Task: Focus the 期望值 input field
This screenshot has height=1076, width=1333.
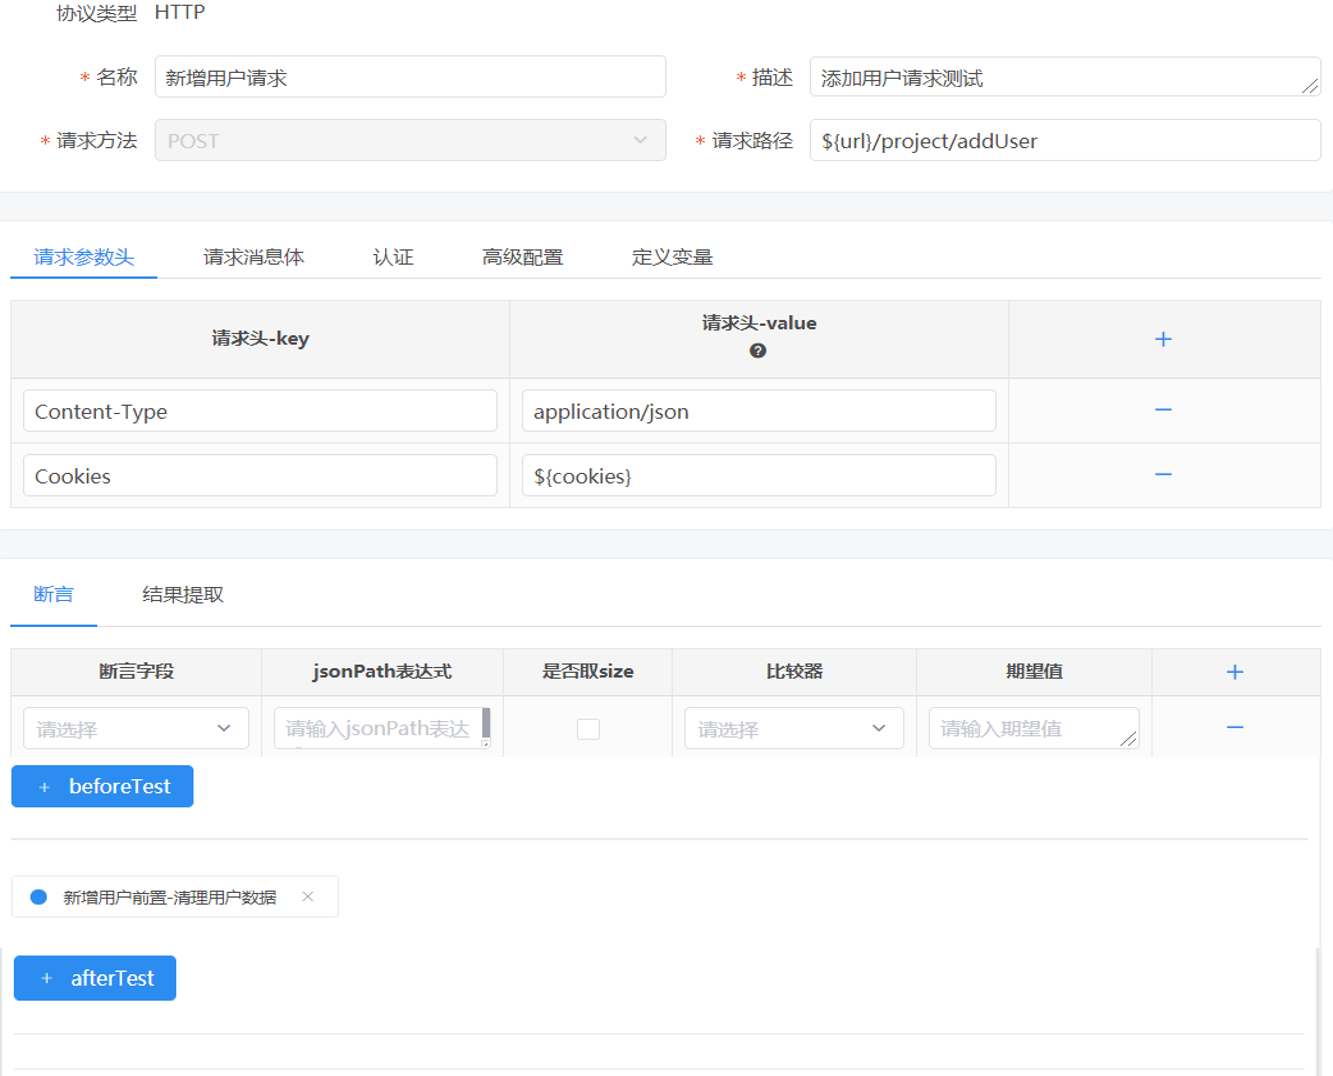Action: (x=1034, y=728)
